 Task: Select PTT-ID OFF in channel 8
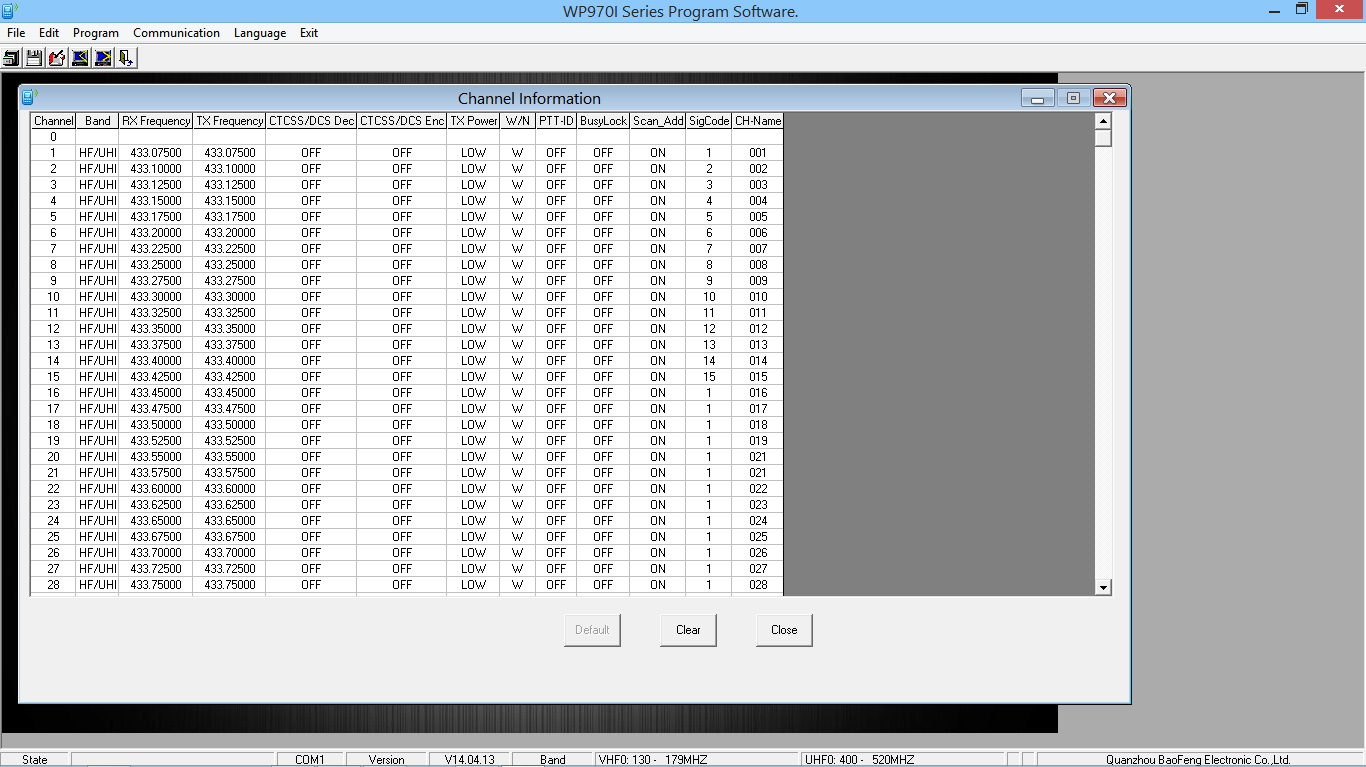tap(556, 265)
